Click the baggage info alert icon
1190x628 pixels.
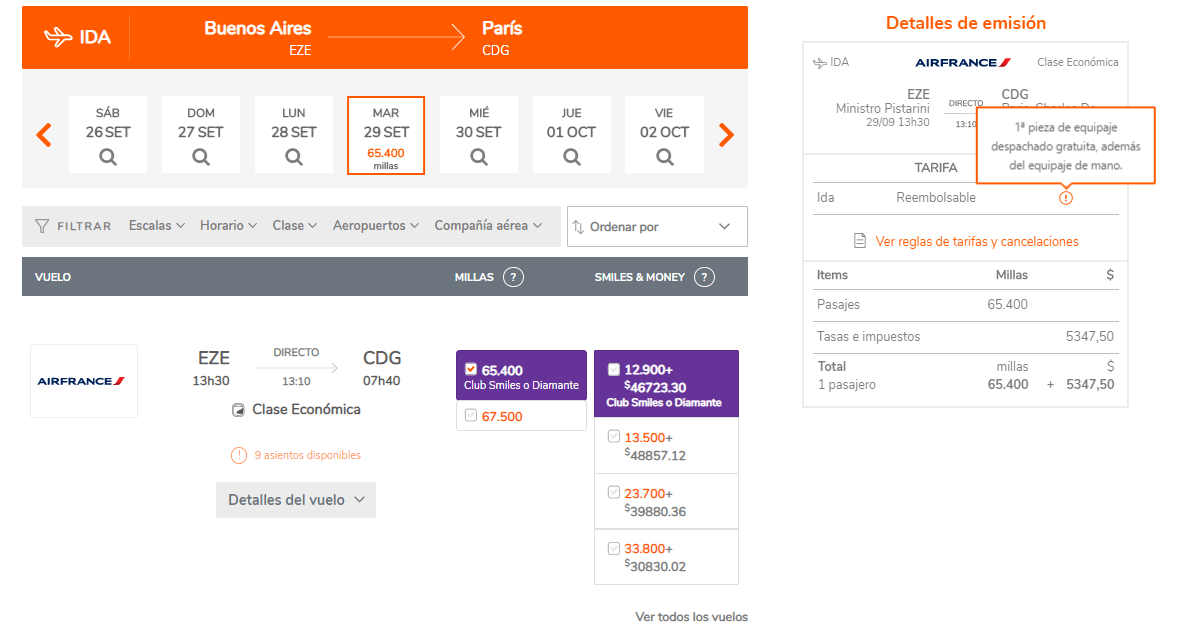point(1066,198)
